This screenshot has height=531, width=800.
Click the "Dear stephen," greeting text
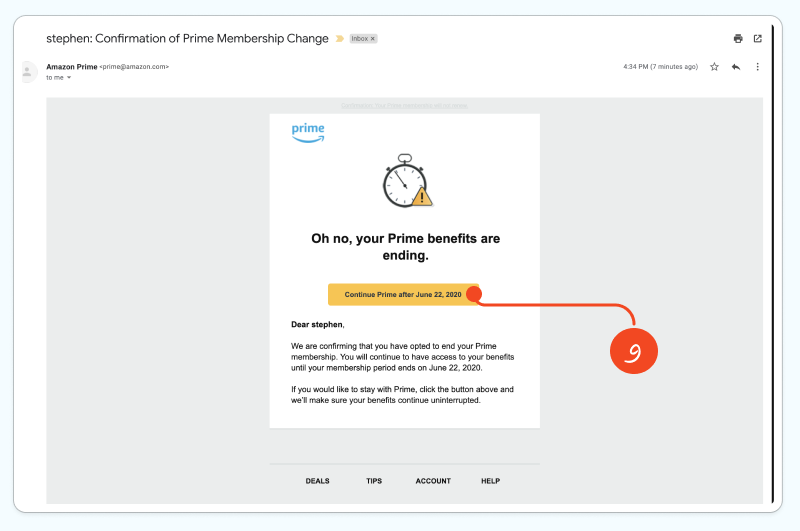coord(318,324)
